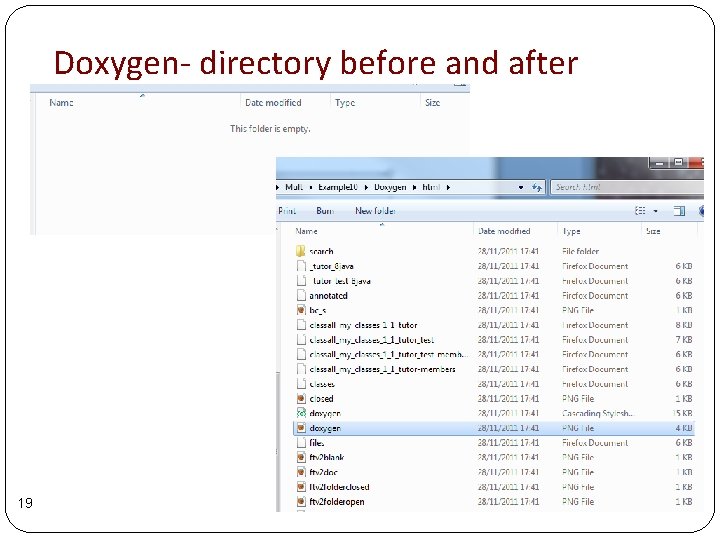Image resolution: width=720 pixels, height=540 pixels.
Task: Click the Example10 breadcrumb segment
Action: (338, 187)
